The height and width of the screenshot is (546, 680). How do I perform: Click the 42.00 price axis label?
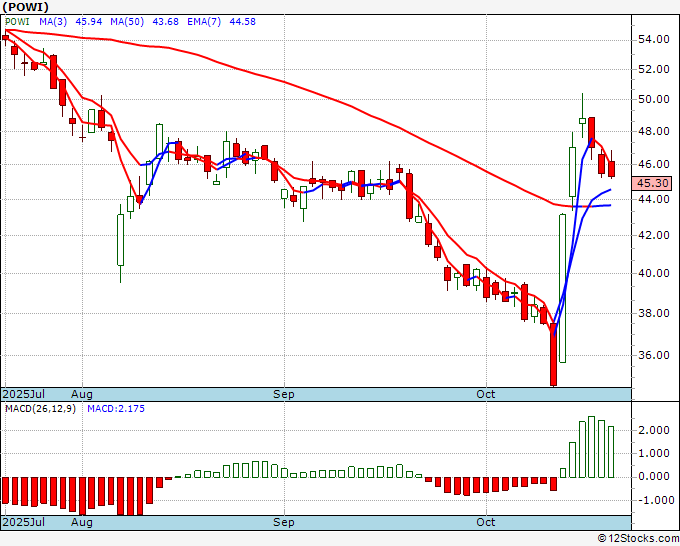click(654, 235)
